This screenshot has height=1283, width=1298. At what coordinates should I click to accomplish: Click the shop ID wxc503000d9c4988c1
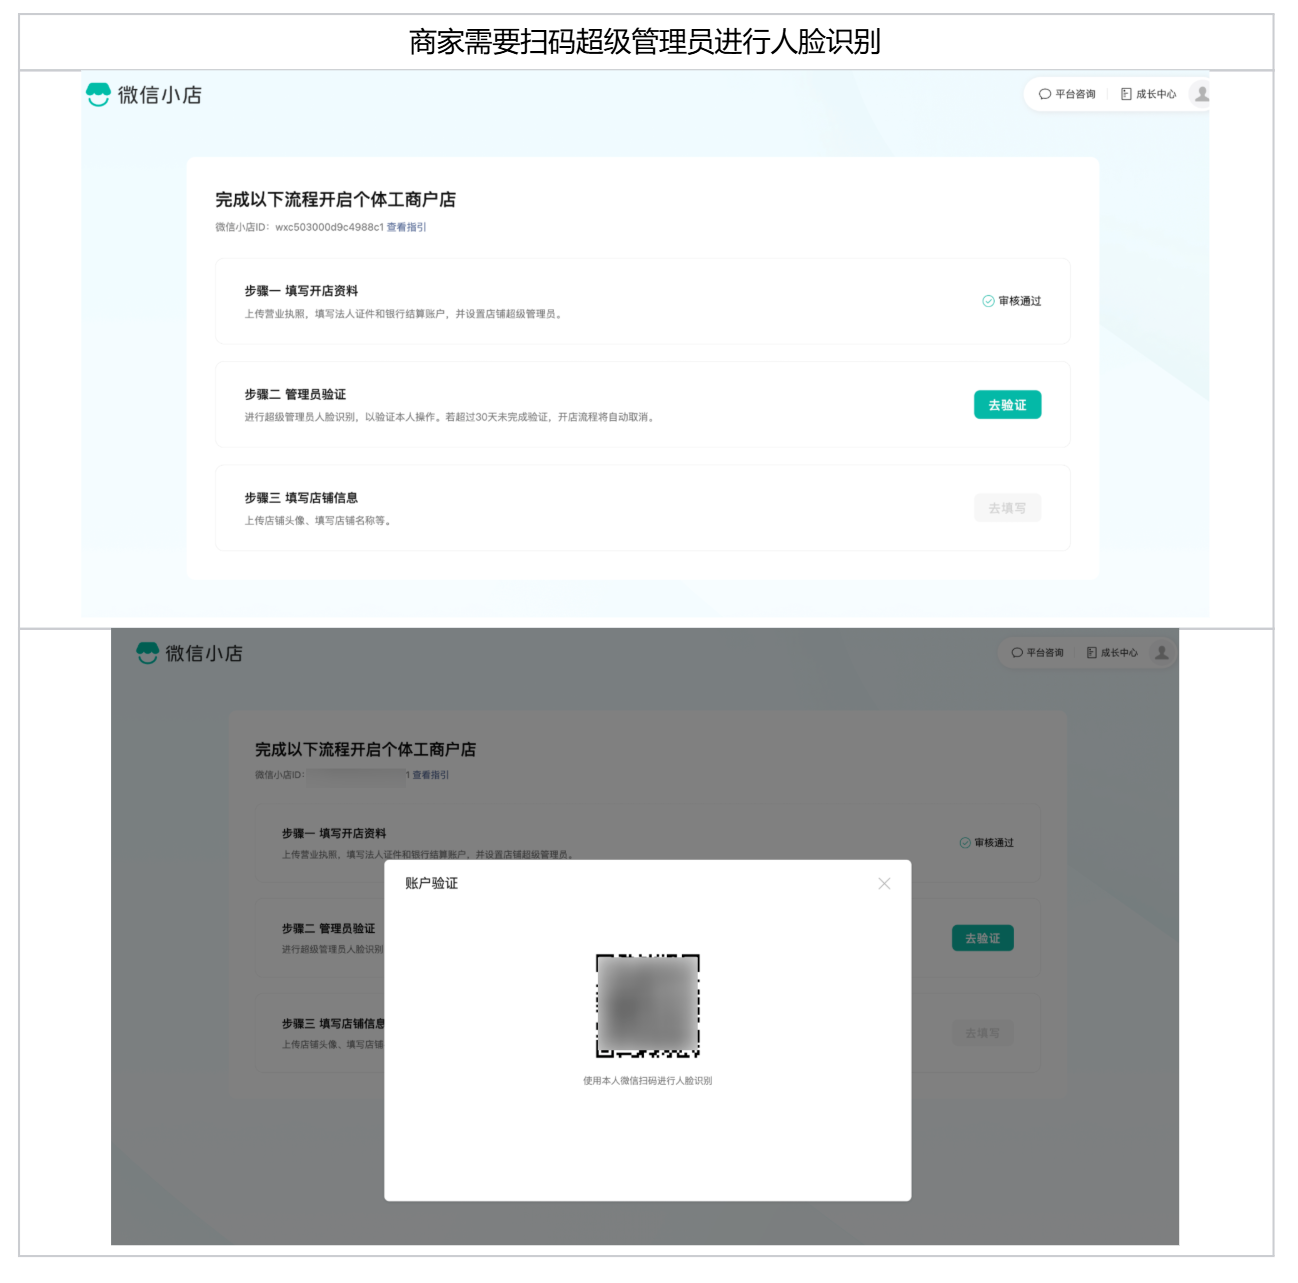point(330,227)
